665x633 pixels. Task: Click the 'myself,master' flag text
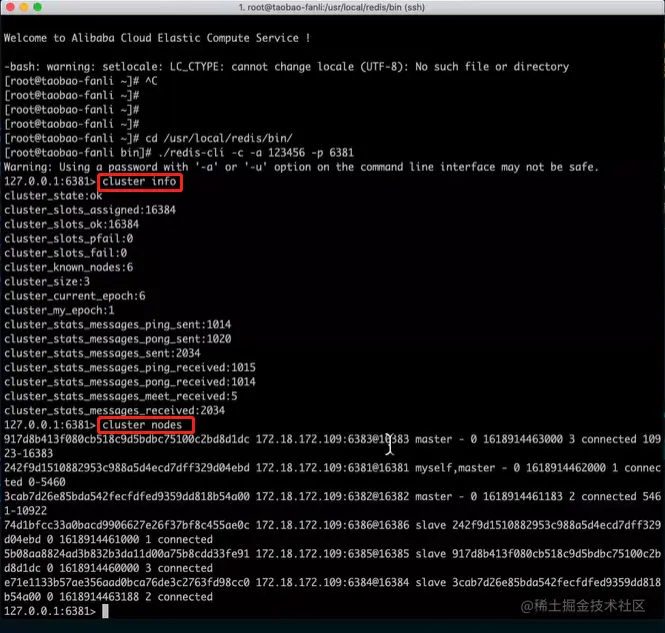(x=455, y=468)
